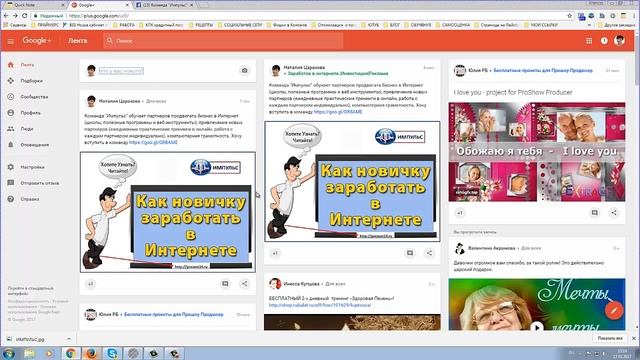
Task: Open Skype icon in taskbar
Action: click(112, 353)
